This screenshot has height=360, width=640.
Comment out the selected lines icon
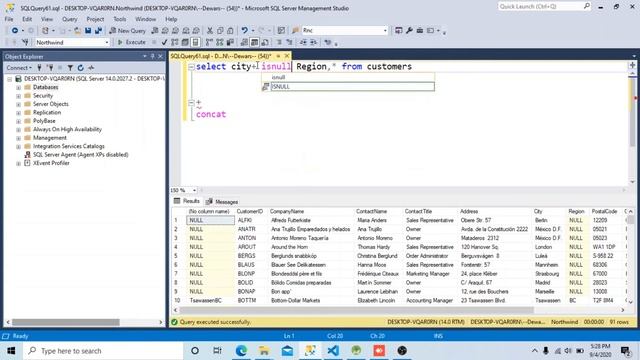[x=279, y=42]
